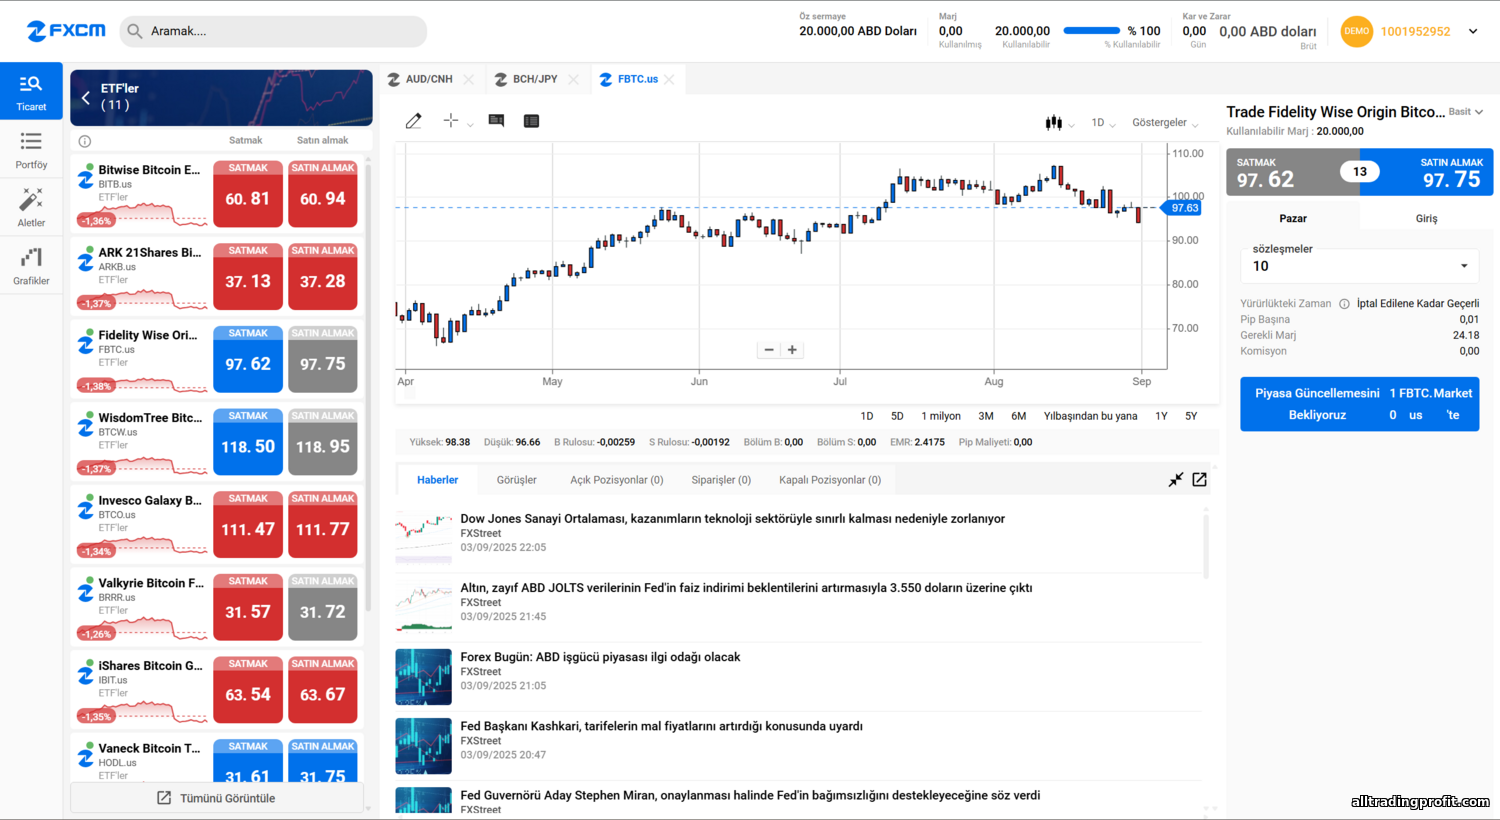Go back from the ETF'ler list
The width and height of the screenshot is (1500, 820).
pyautogui.click(x=86, y=97)
